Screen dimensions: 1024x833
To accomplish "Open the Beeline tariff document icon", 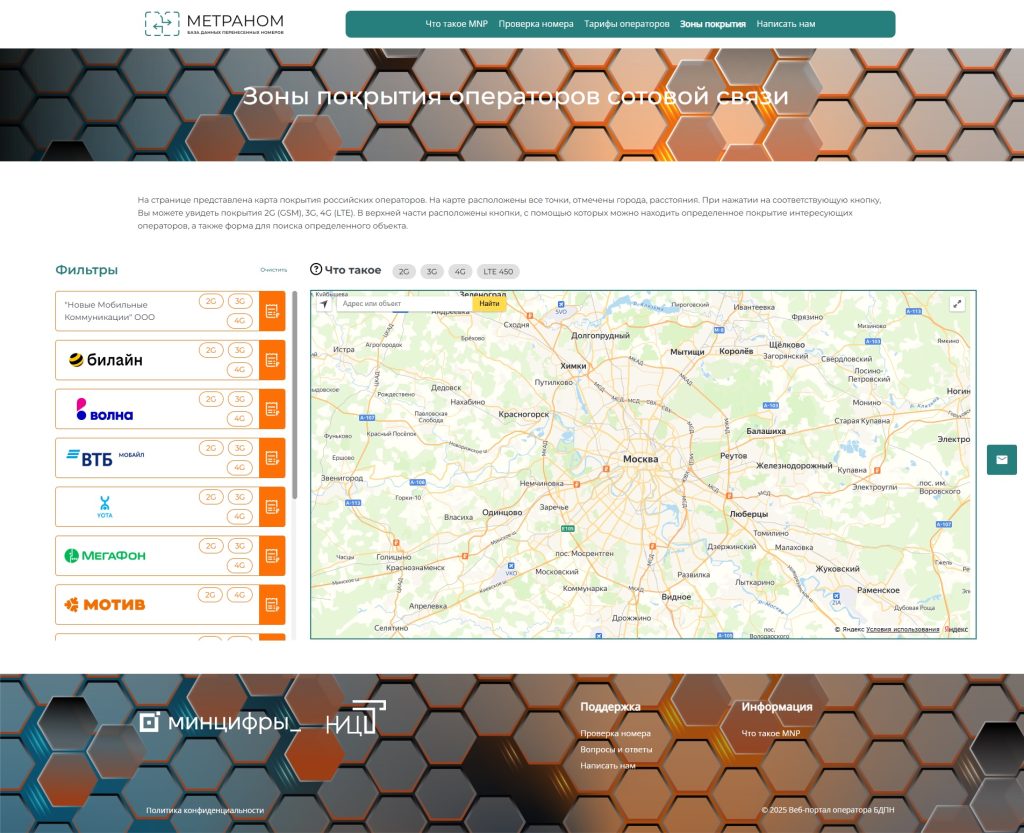I will coord(272,360).
